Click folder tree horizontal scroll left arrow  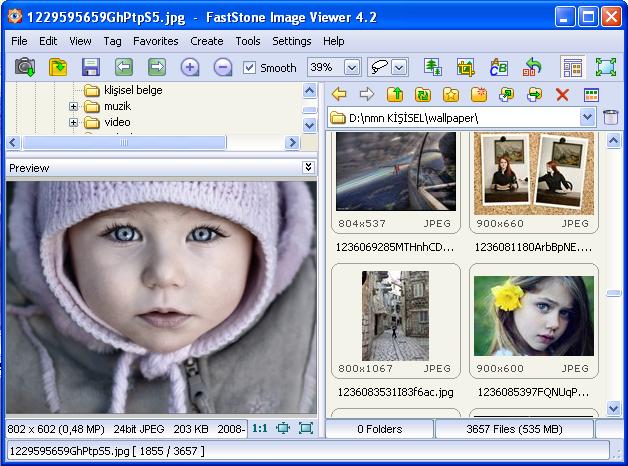click(13, 143)
